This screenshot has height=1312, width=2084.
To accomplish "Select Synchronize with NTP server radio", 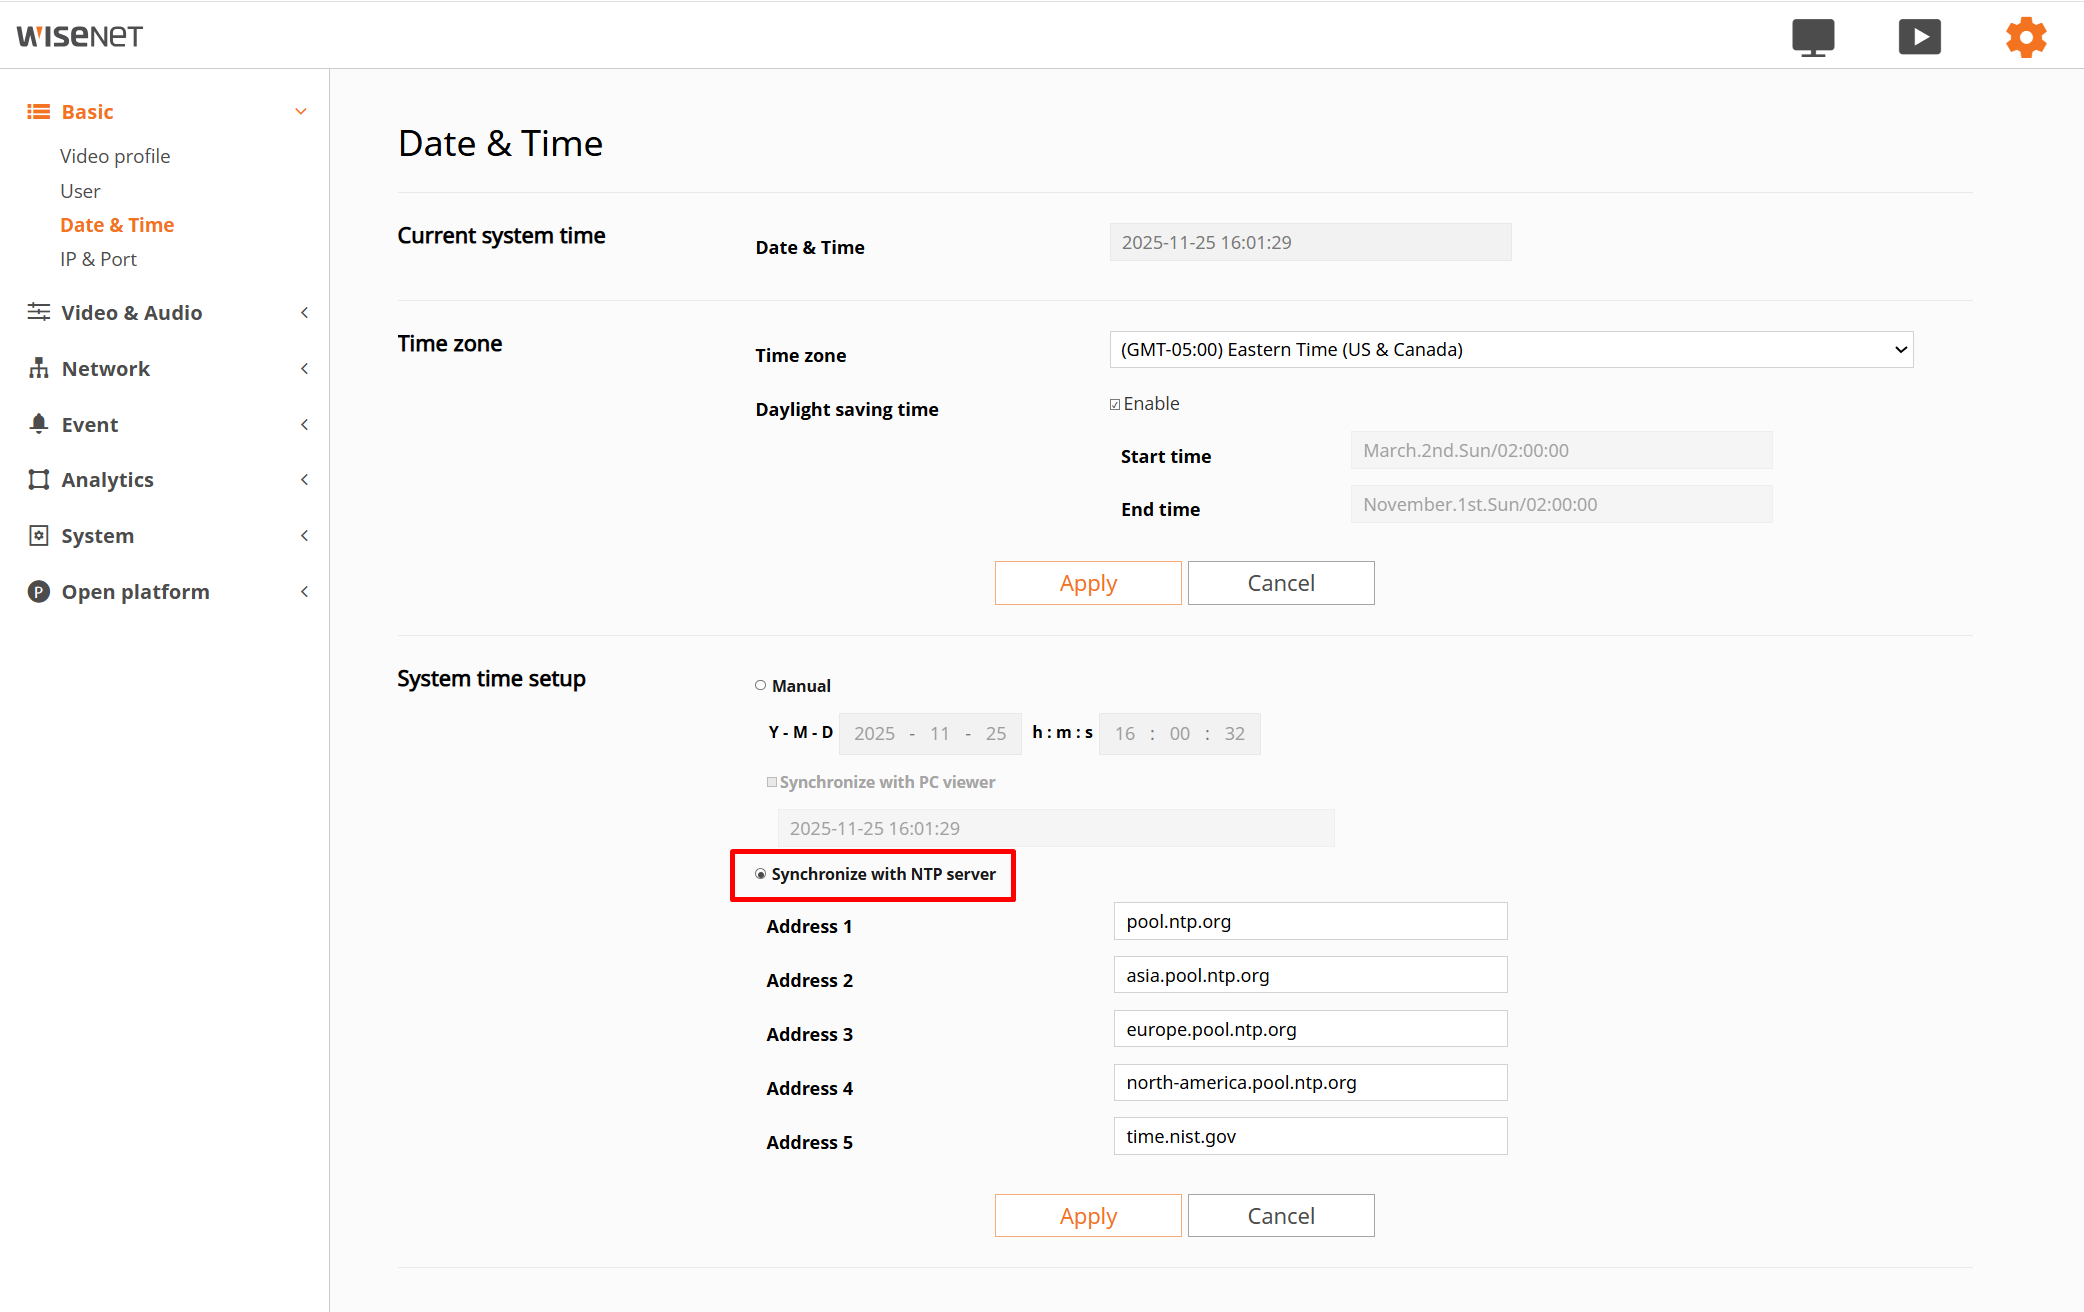I will click(761, 874).
